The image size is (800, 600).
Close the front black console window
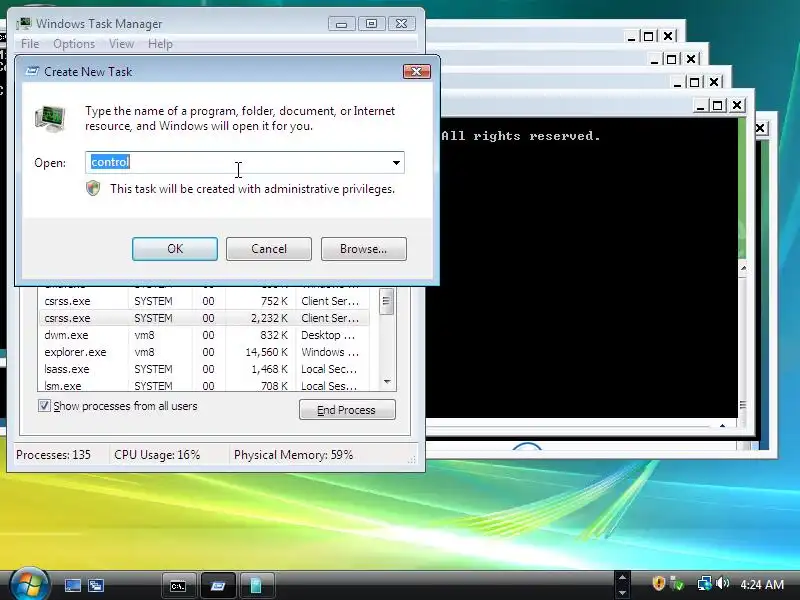pyautogui.click(x=737, y=105)
